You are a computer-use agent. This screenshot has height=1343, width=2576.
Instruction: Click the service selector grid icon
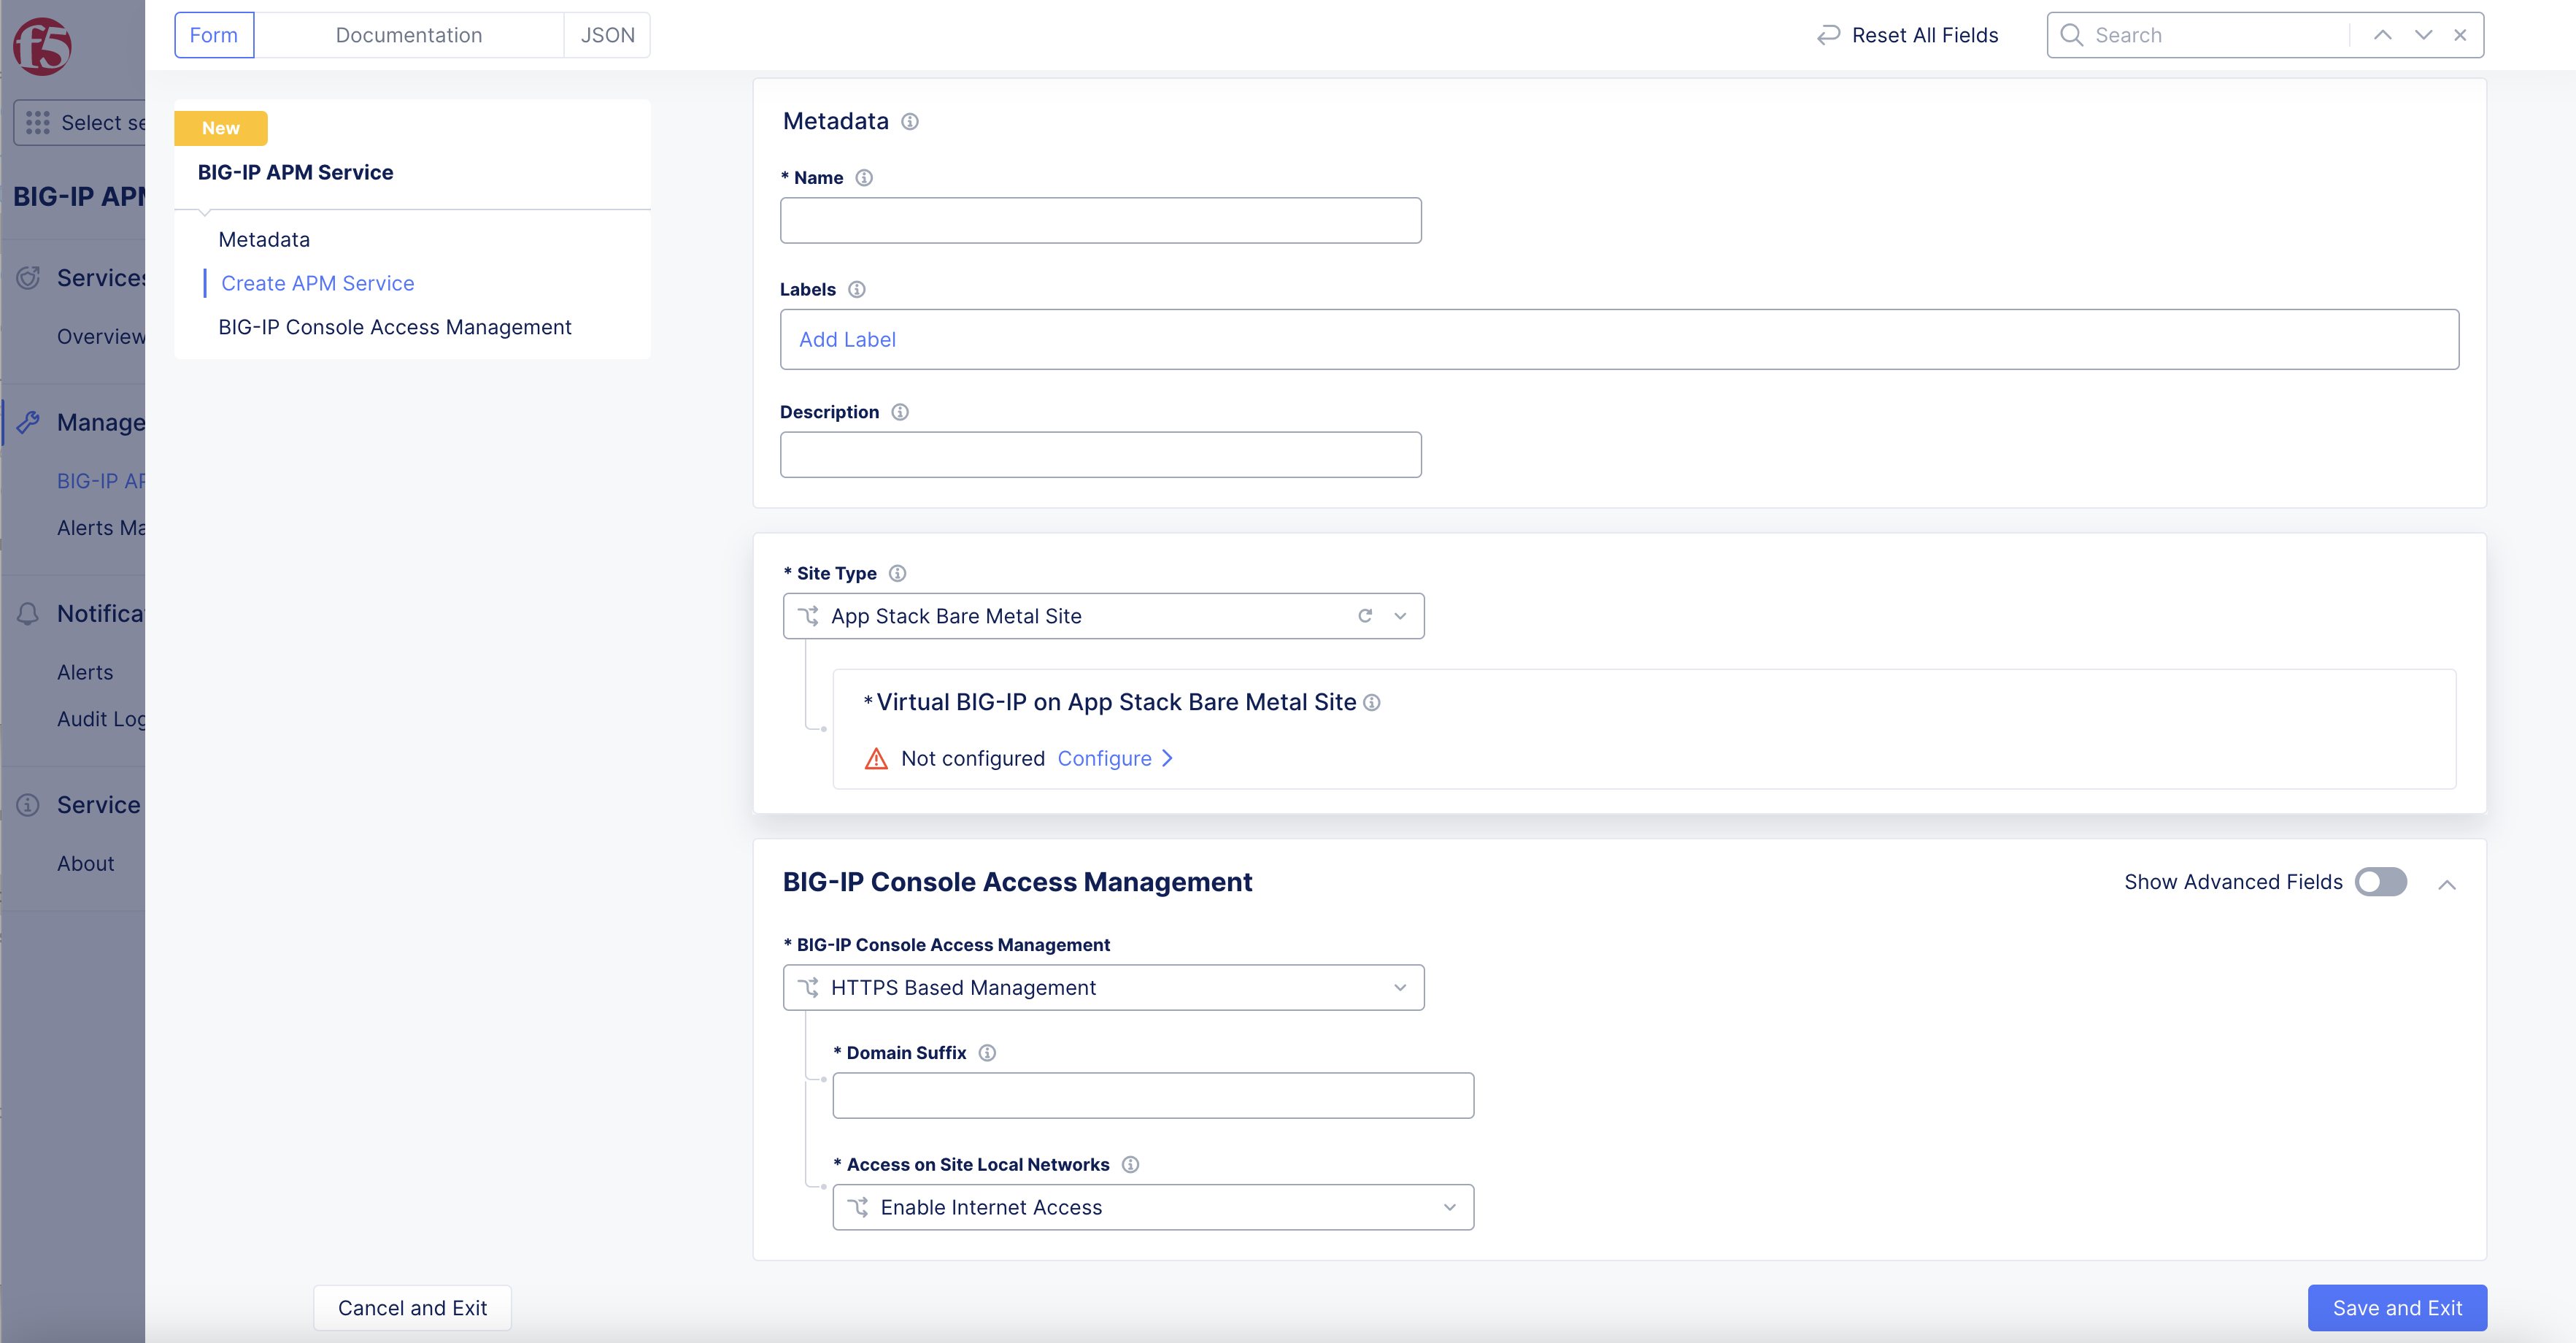click(x=38, y=123)
